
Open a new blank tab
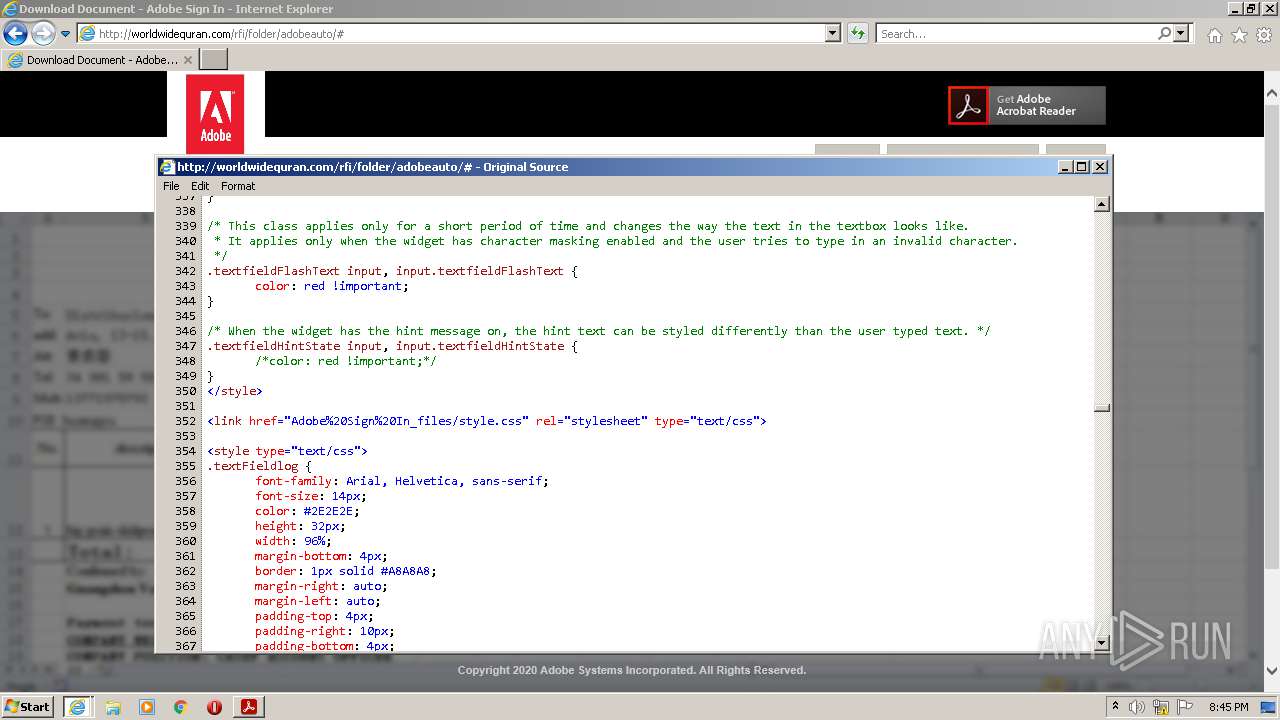[x=214, y=60]
